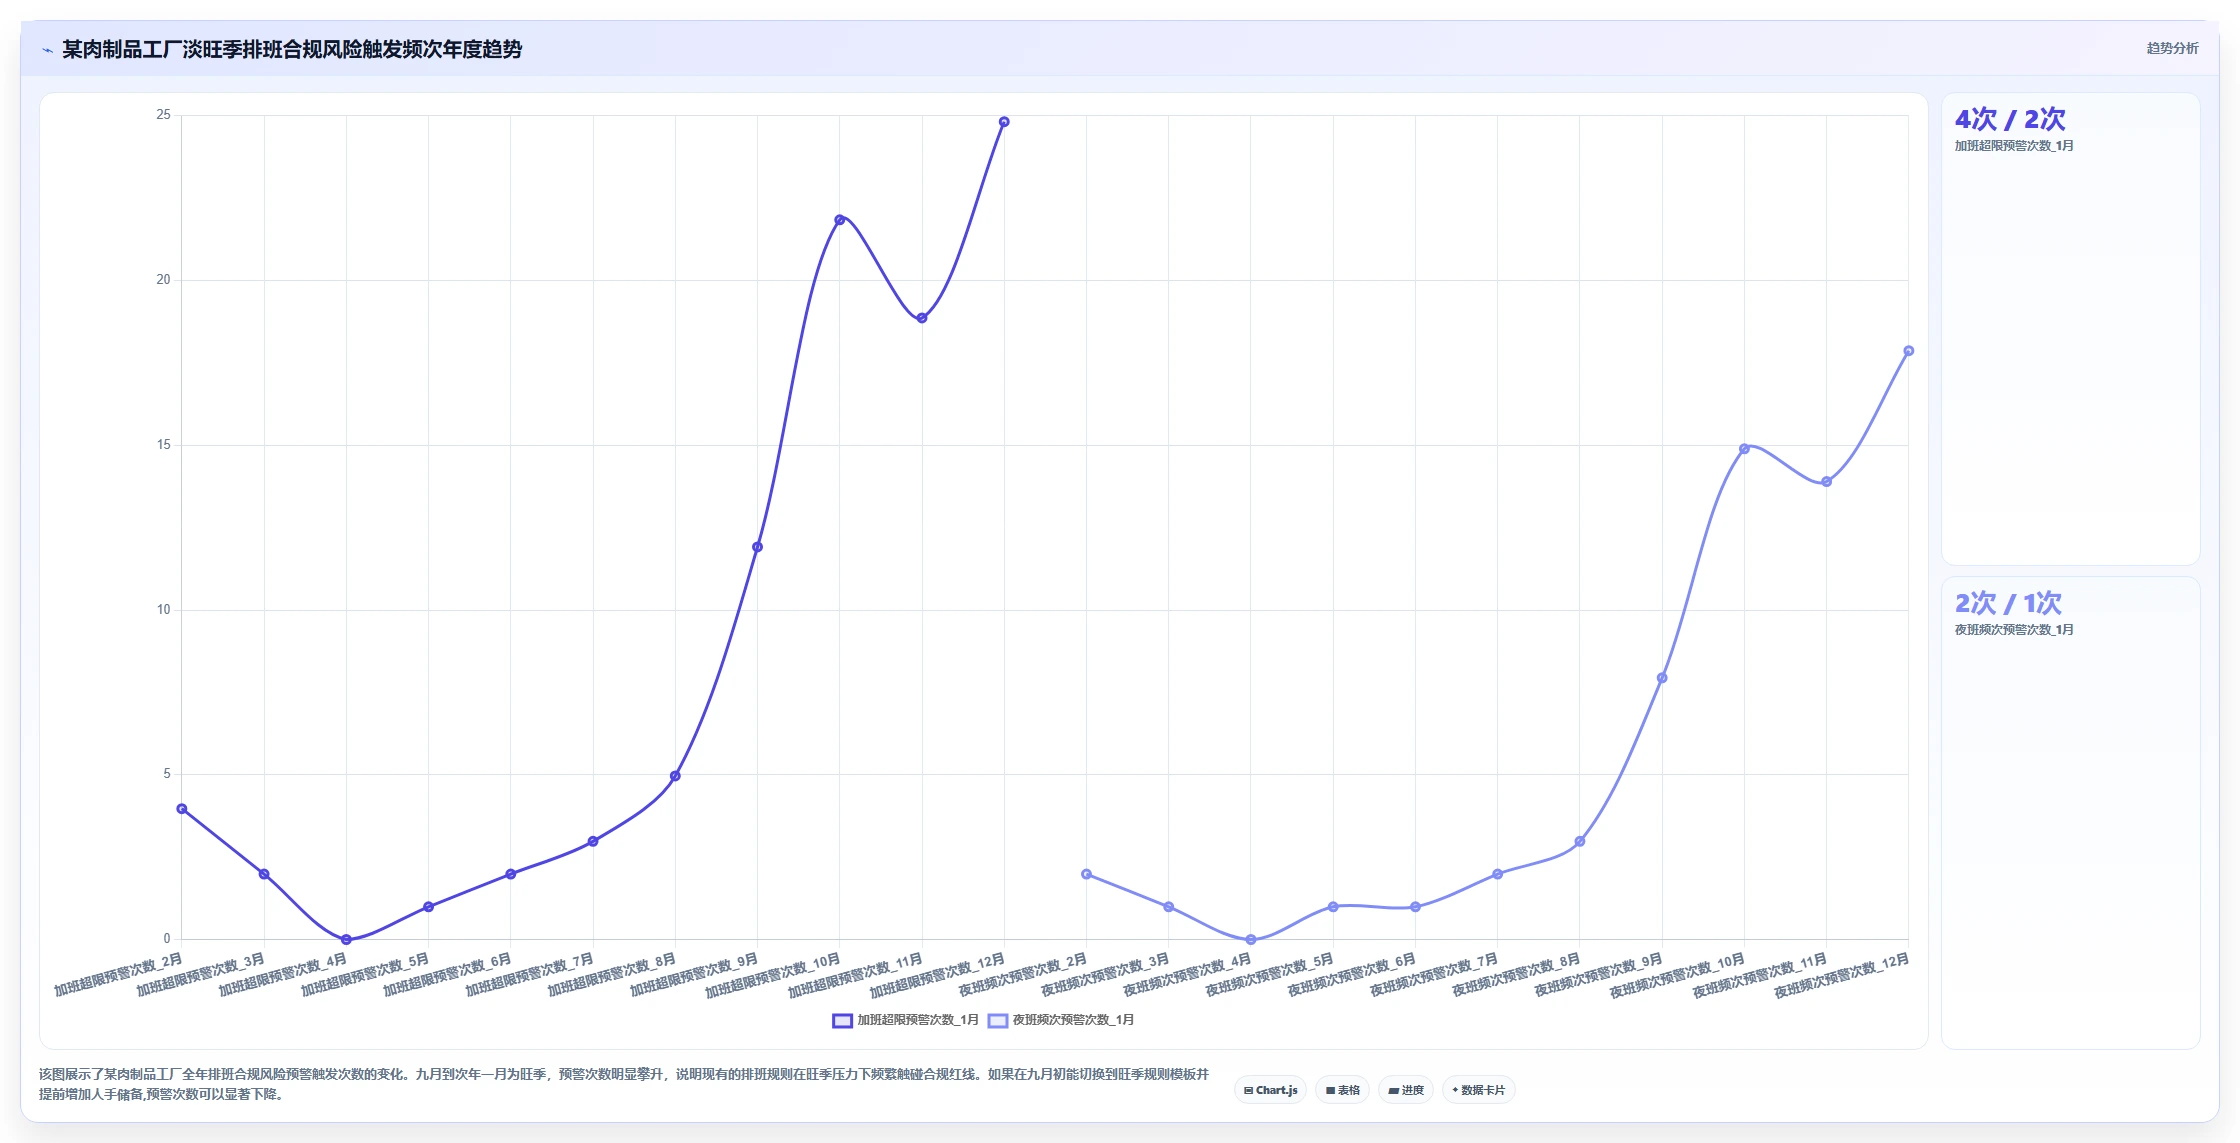Click the first 加班超限 data point at value 4
The height and width of the screenshot is (1143, 2240).
(x=182, y=809)
